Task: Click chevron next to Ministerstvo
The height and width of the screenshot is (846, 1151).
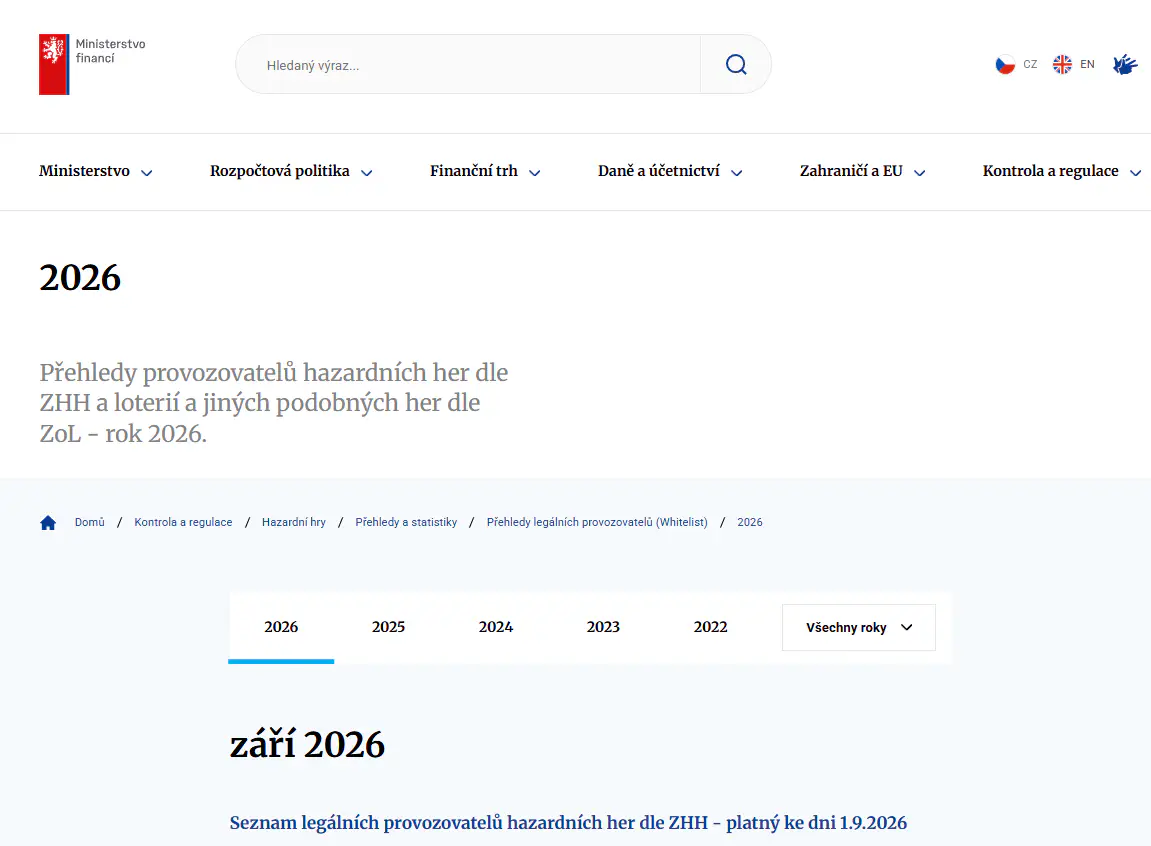Action: tap(147, 173)
